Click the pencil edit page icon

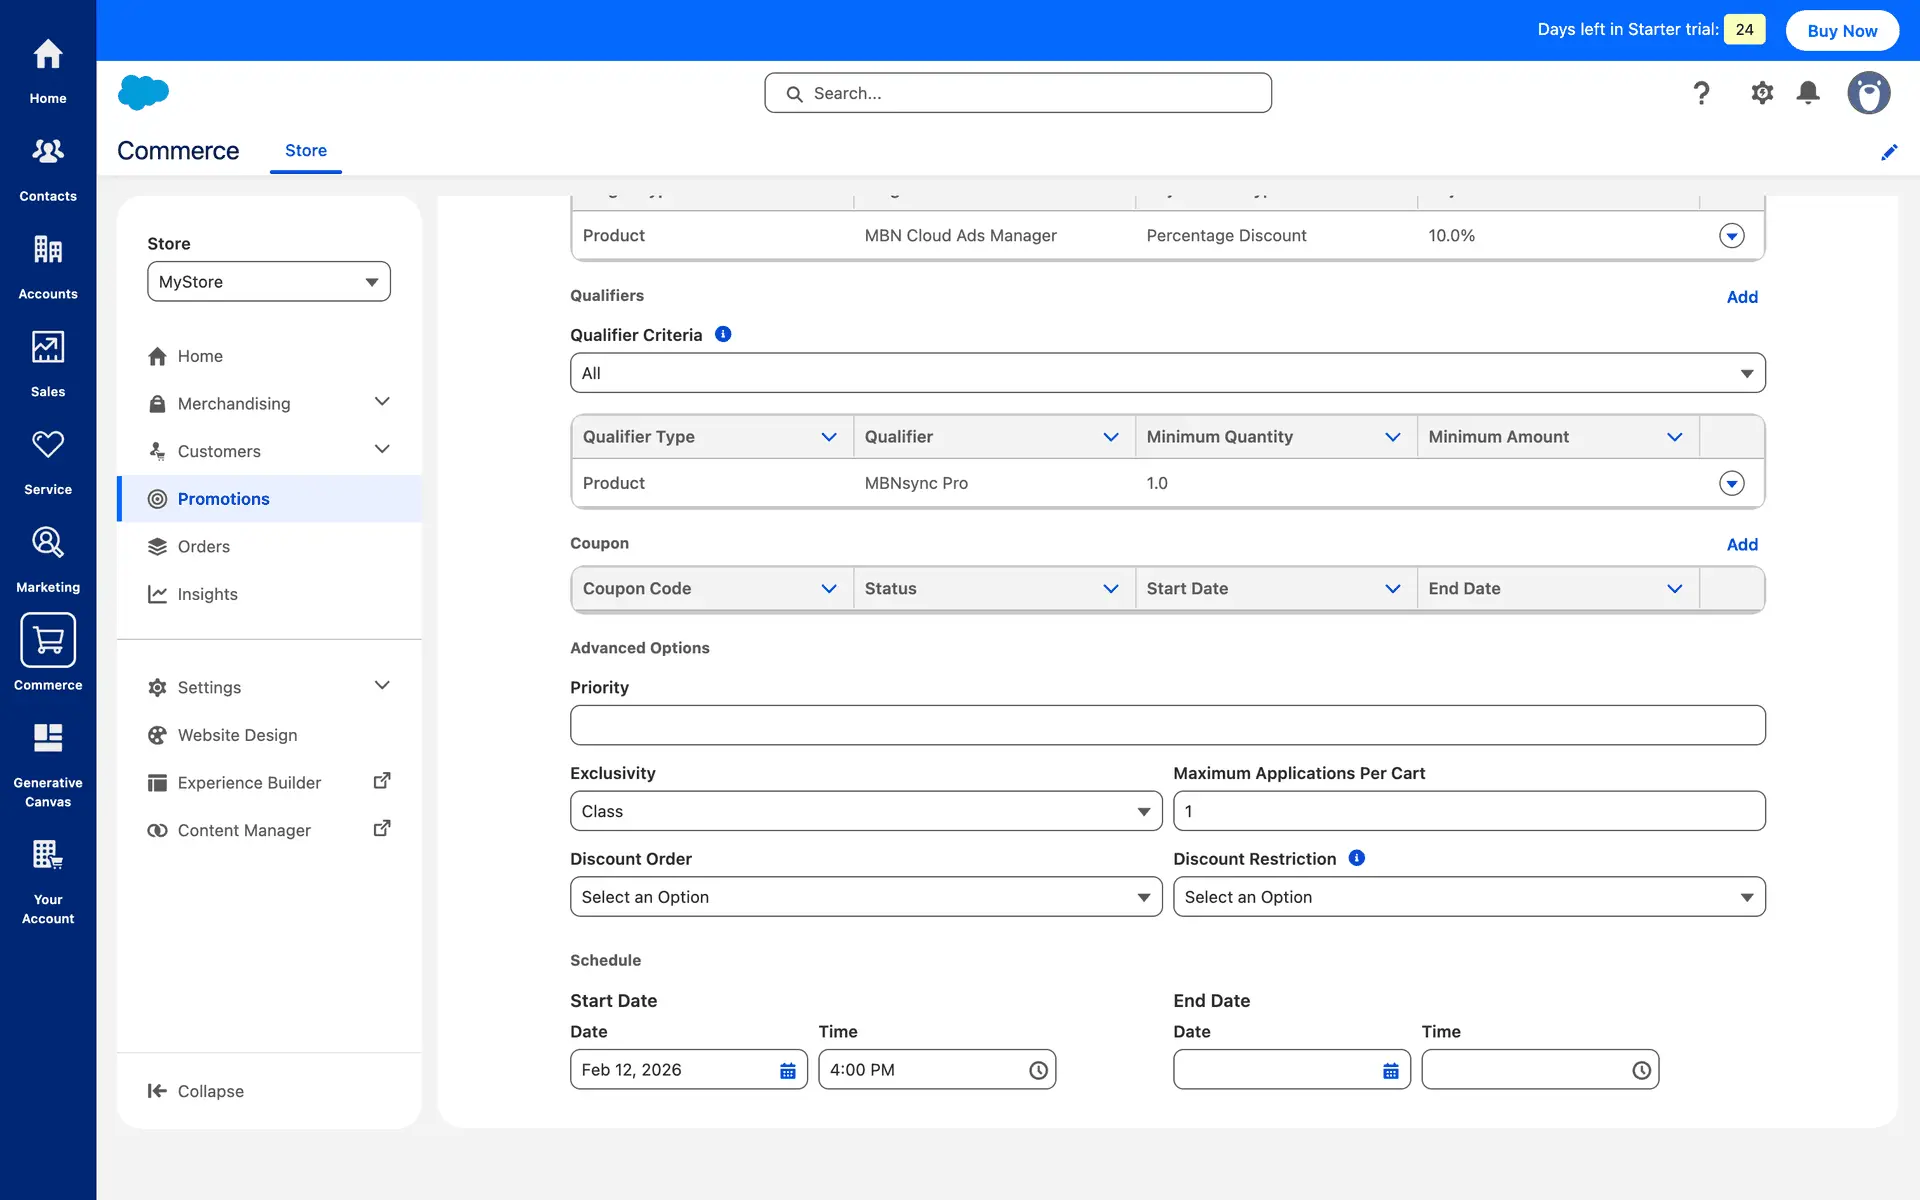tap(1888, 152)
